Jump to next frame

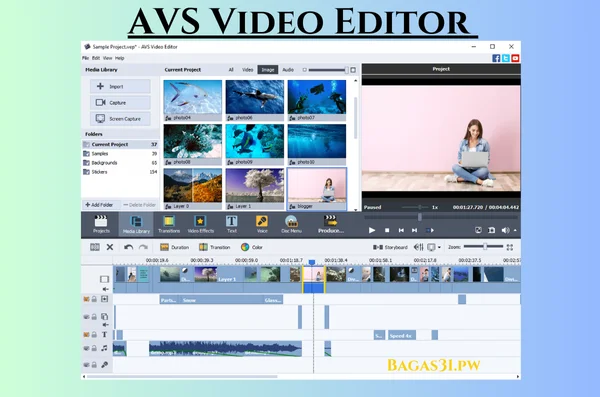click(414, 230)
